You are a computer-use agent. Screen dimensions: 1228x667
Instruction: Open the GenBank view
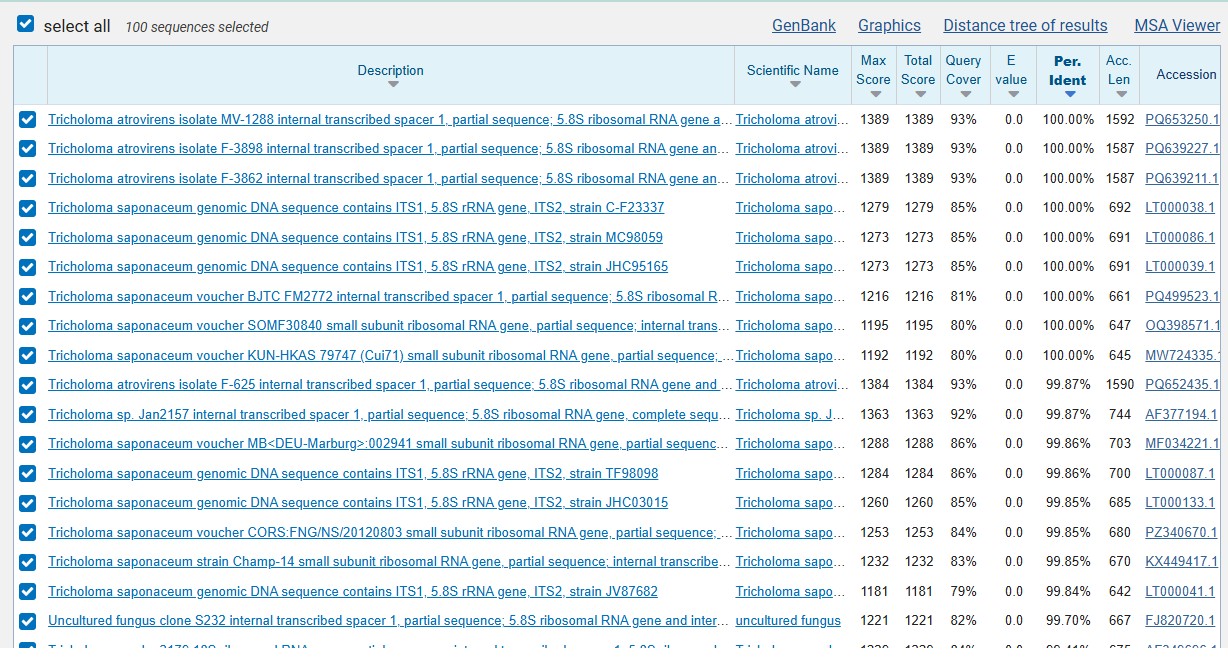click(x=804, y=26)
